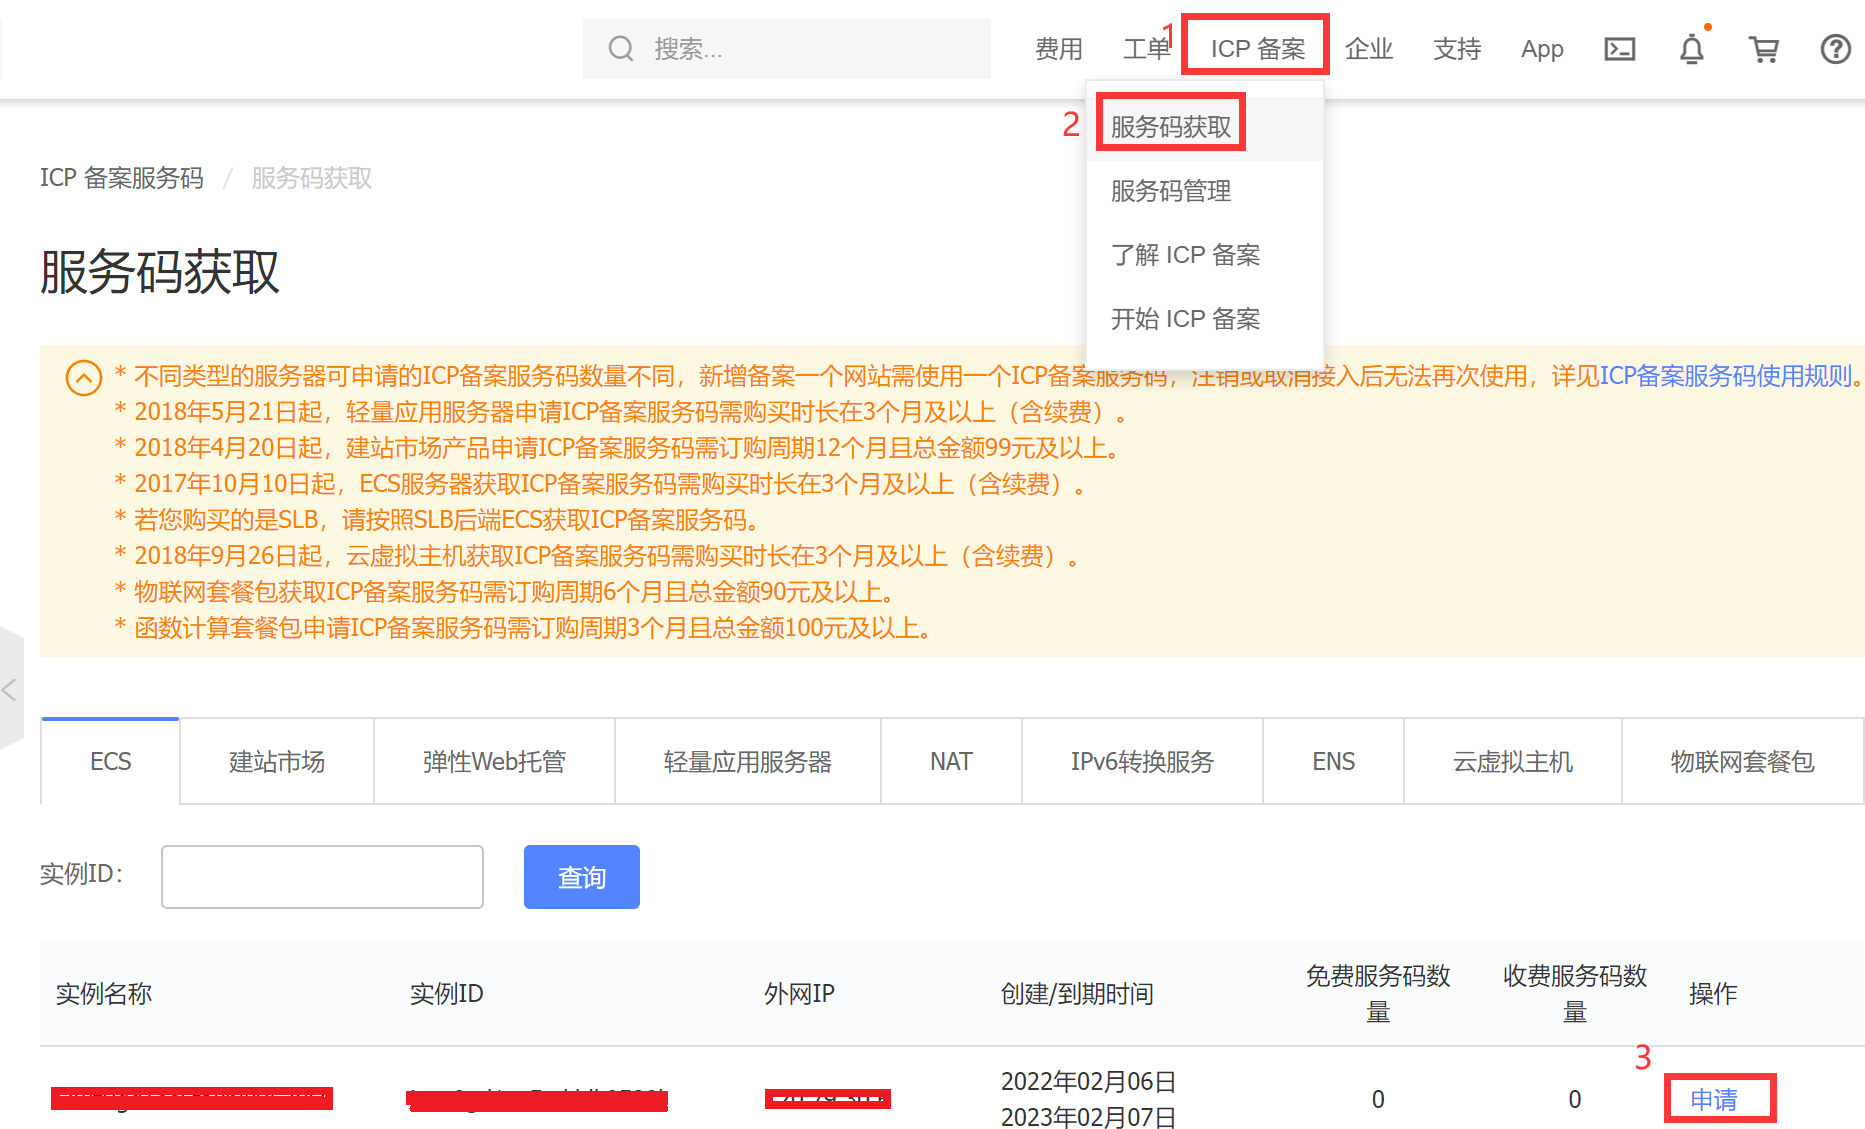This screenshot has height=1129, width=1865.
Task: Click the search magnifier icon
Action: point(620,47)
